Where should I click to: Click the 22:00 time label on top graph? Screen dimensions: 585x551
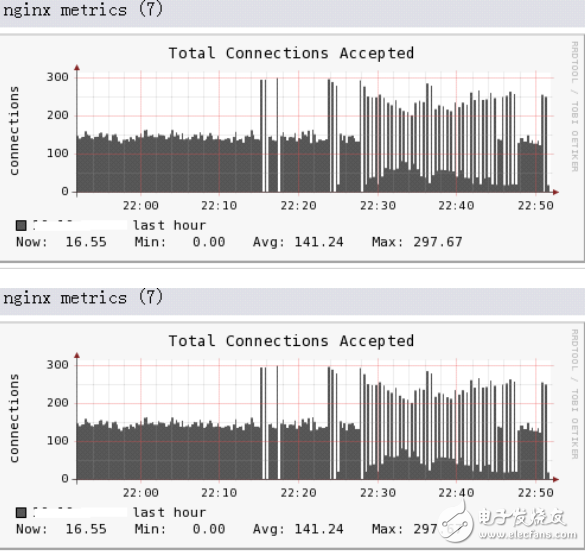click(x=141, y=206)
